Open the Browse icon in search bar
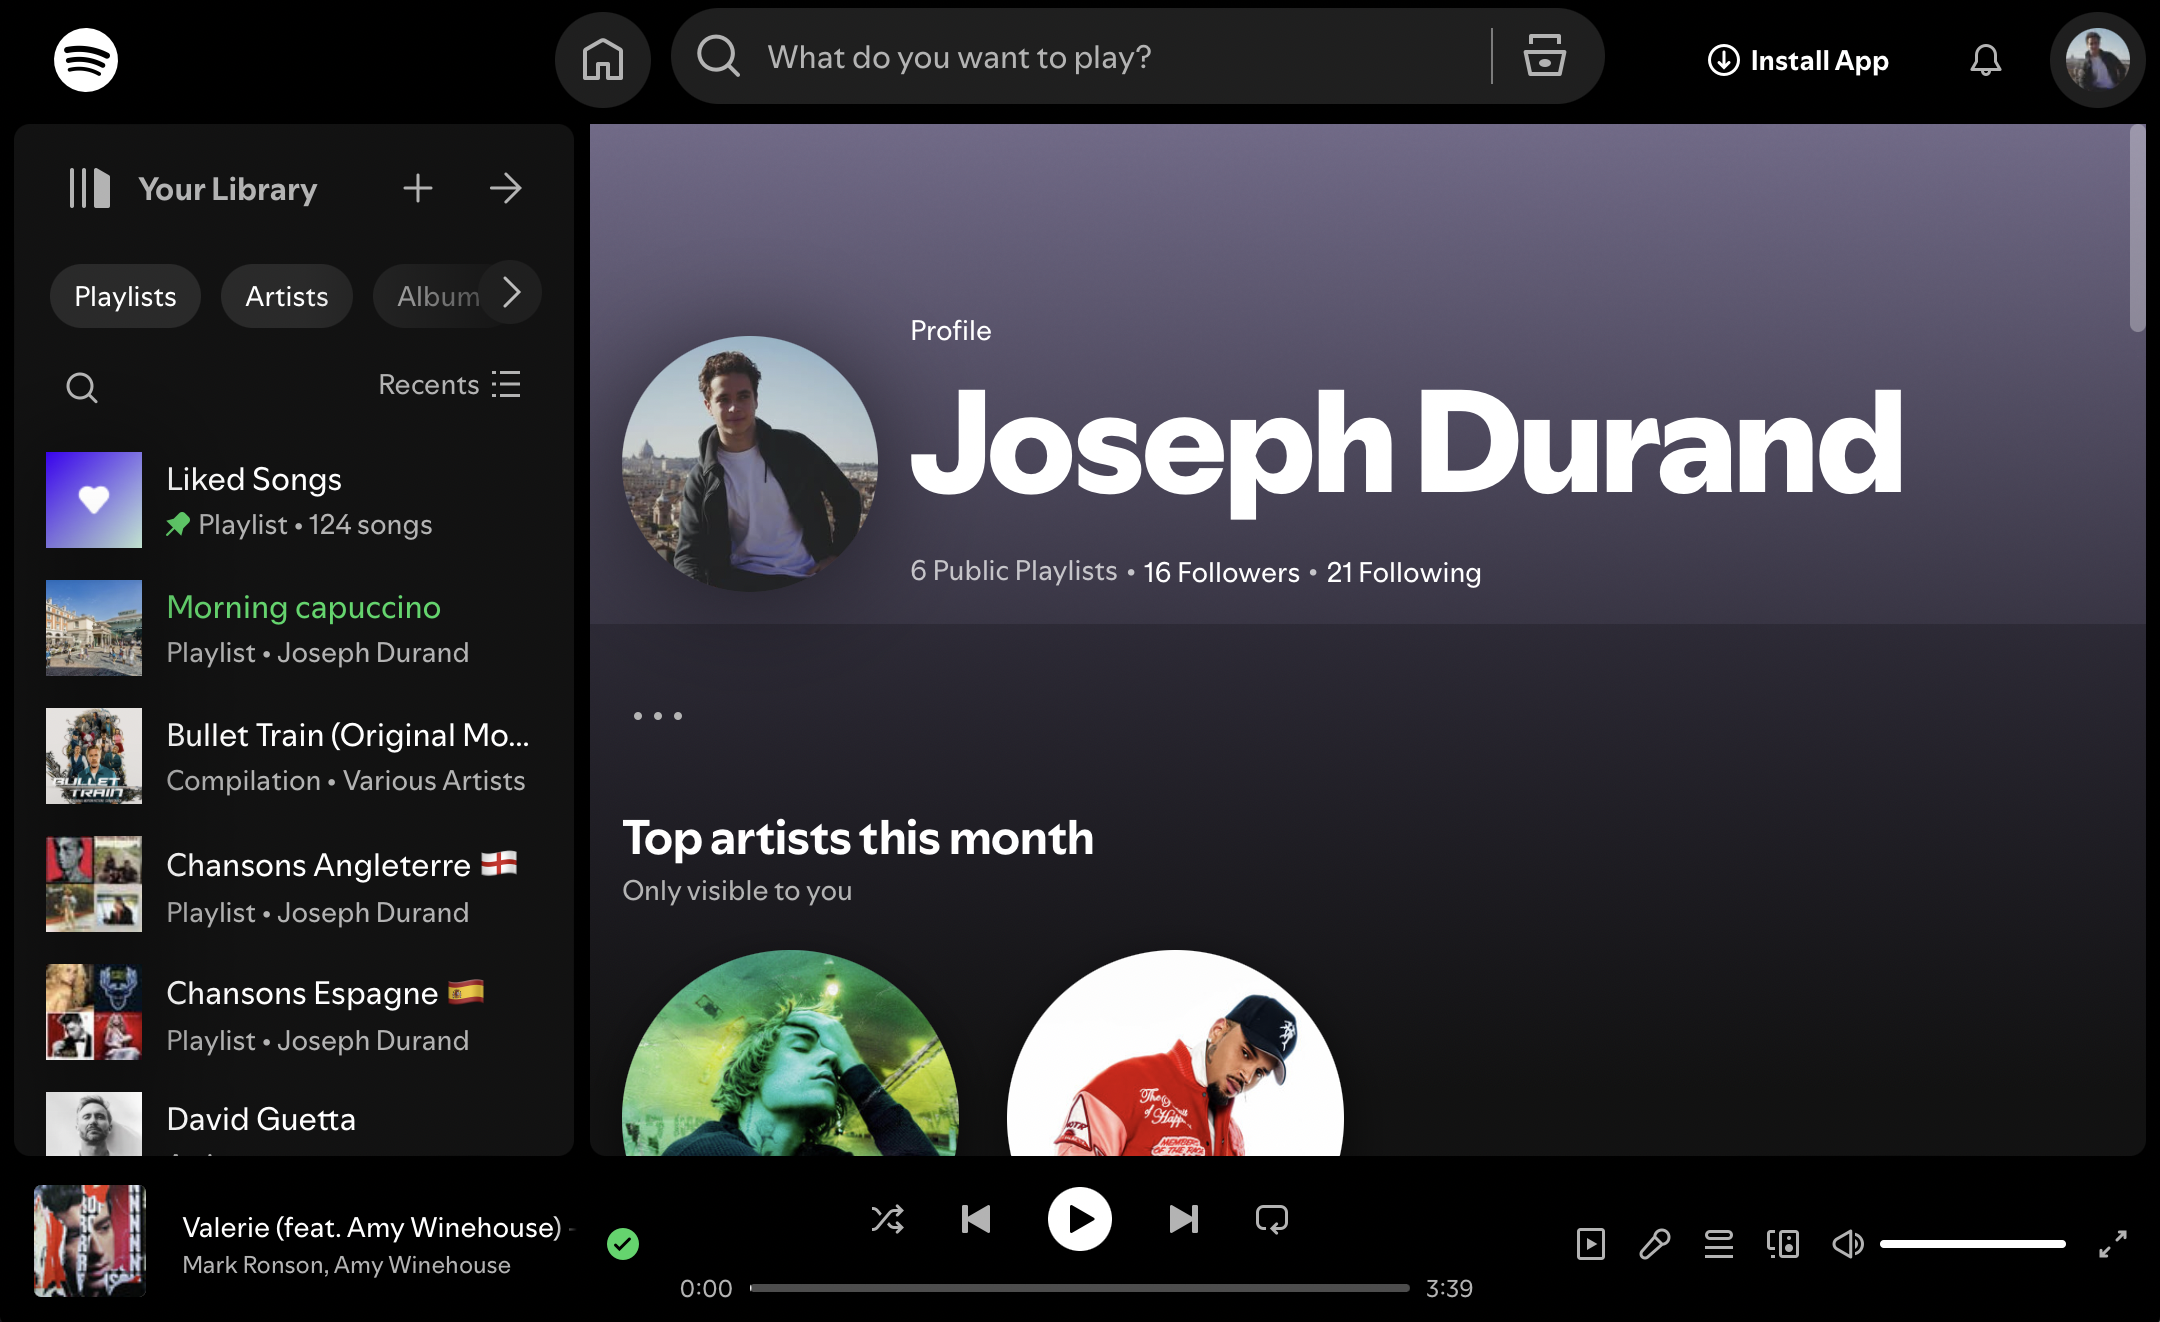Image resolution: width=2160 pixels, height=1322 pixels. tap(1544, 56)
